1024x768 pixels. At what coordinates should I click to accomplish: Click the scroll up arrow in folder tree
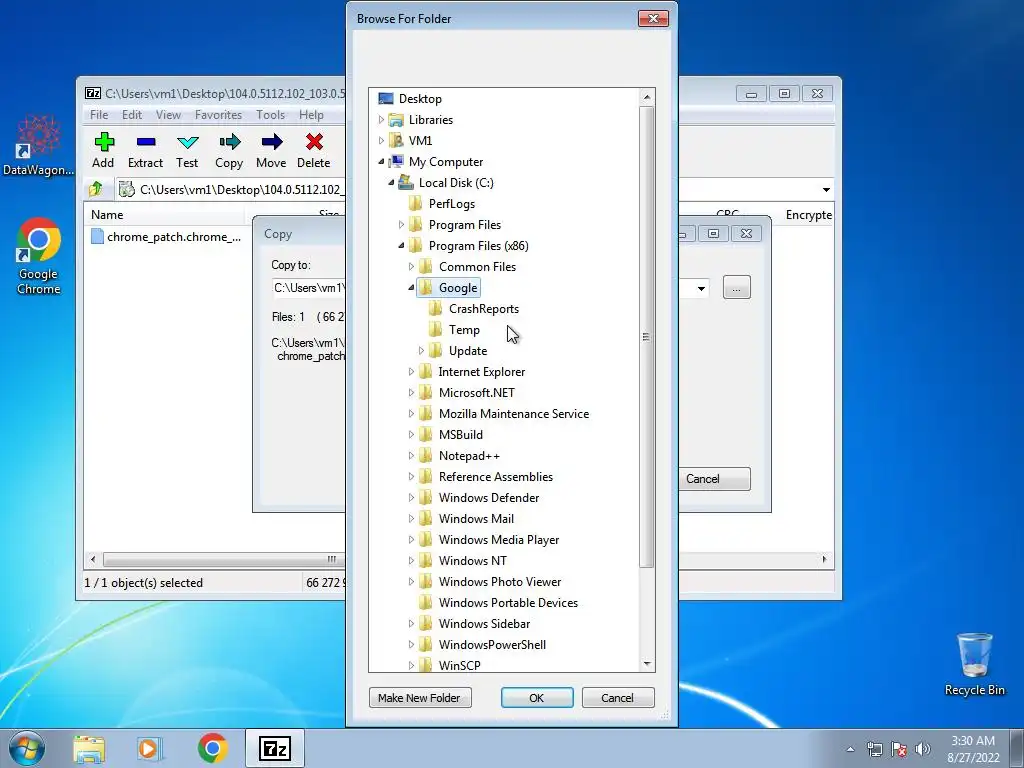(x=647, y=97)
